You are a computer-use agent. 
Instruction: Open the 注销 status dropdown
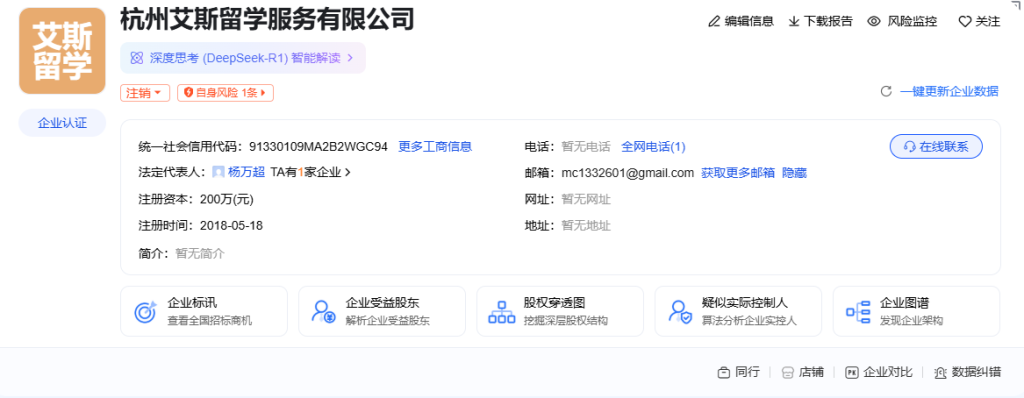[145, 93]
